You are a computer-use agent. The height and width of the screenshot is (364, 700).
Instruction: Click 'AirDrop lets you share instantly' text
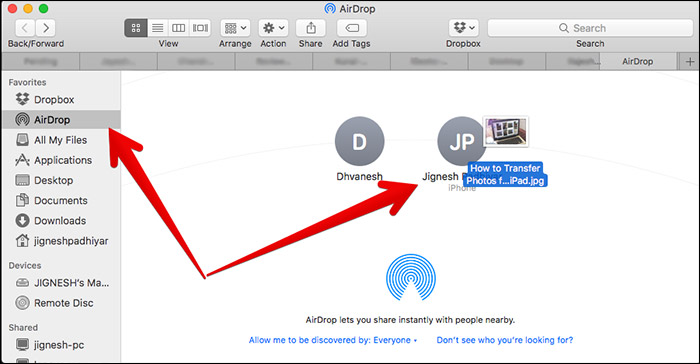tap(410, 320)
